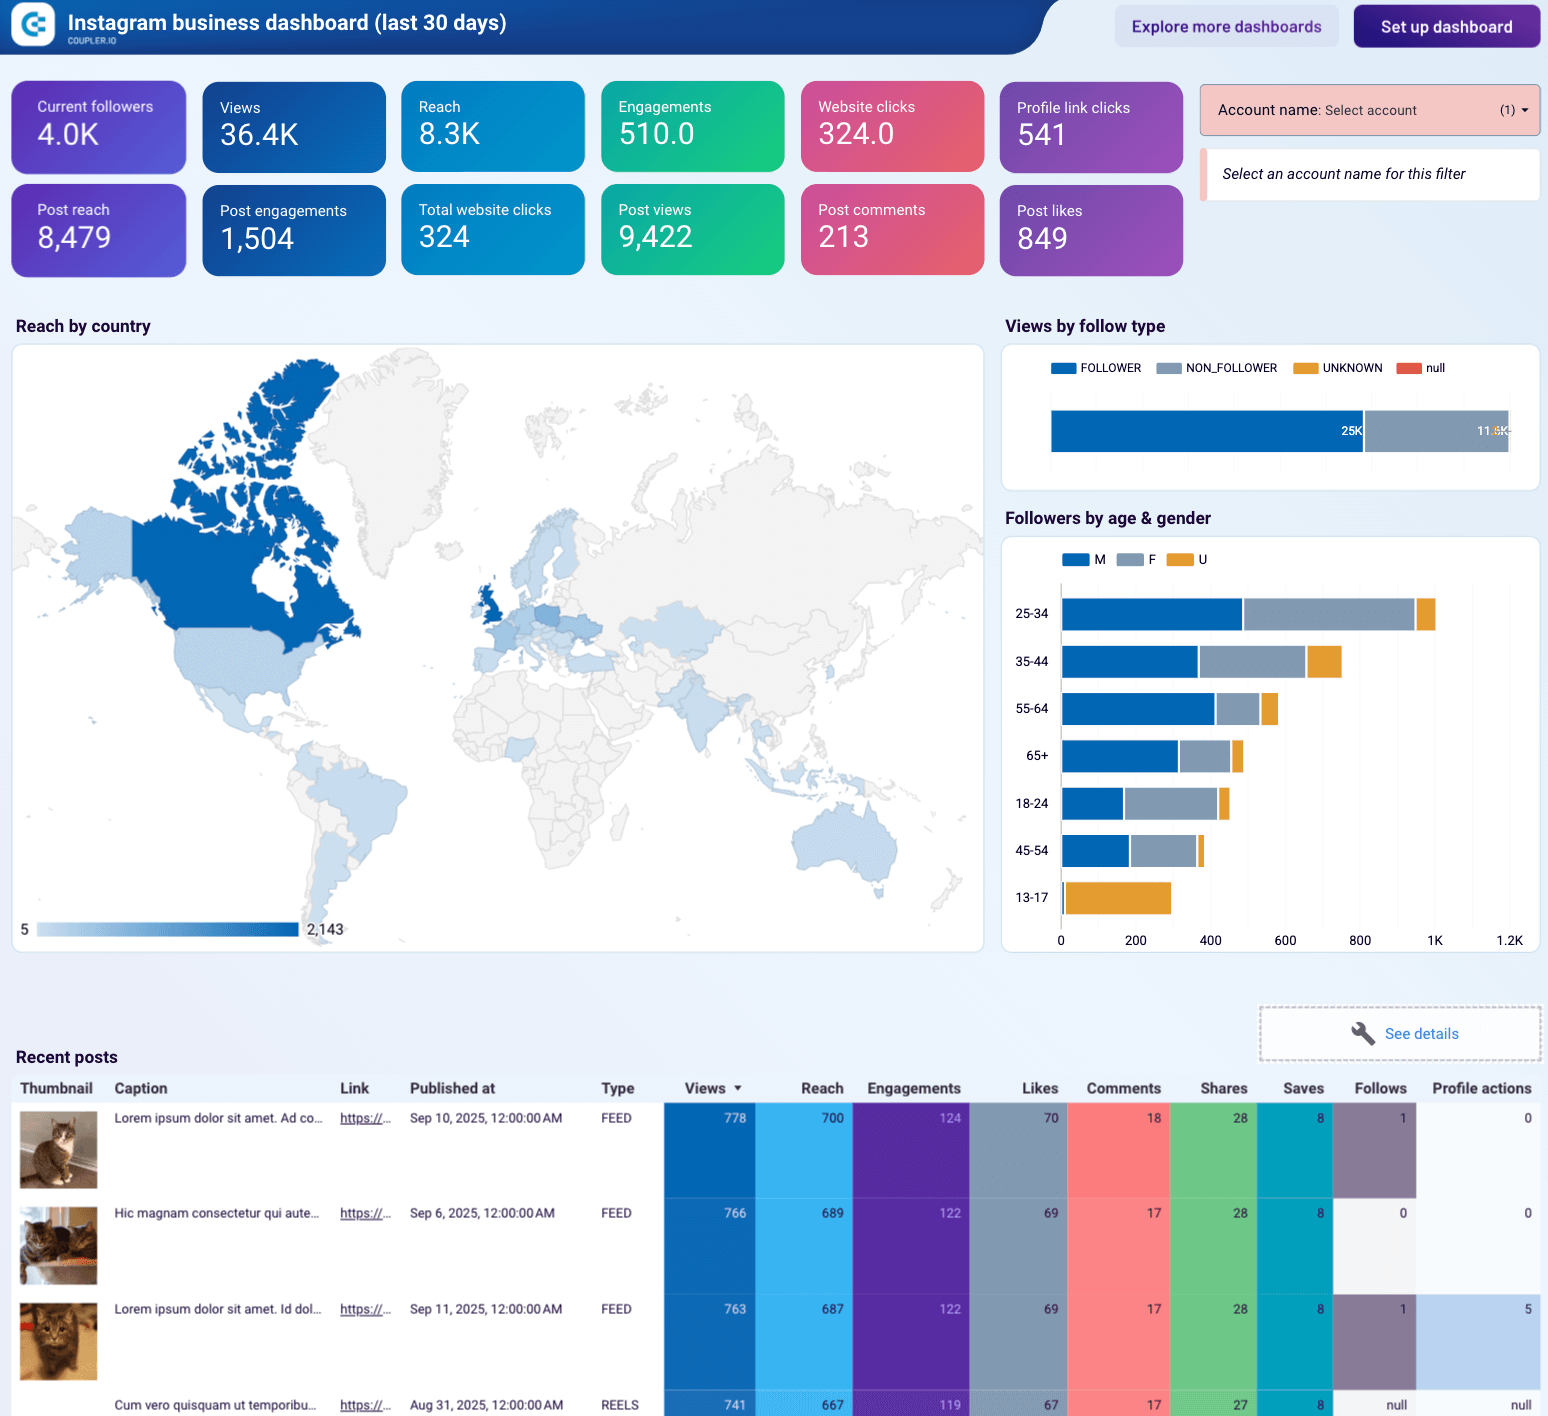
Task: Open the See details link
Action: point(1421,1033)
